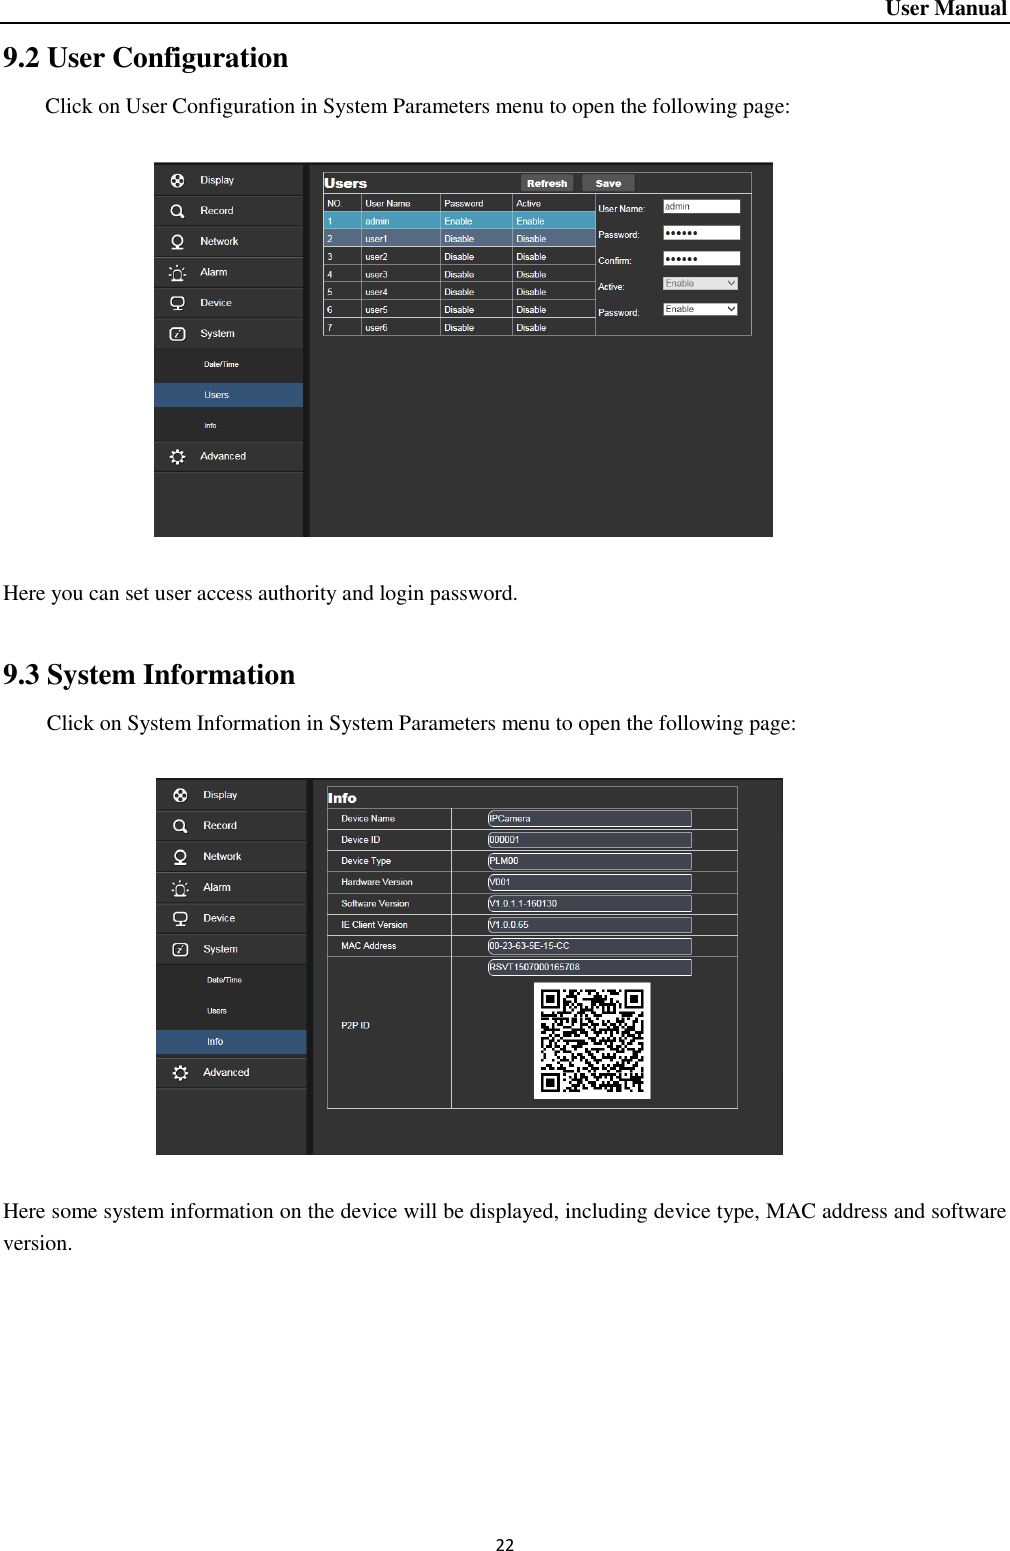Click the Advanced gear icon in Info screenshot
Image resolution: width=1010 pixels, height=1551 pixels.
coord(180,1073)
